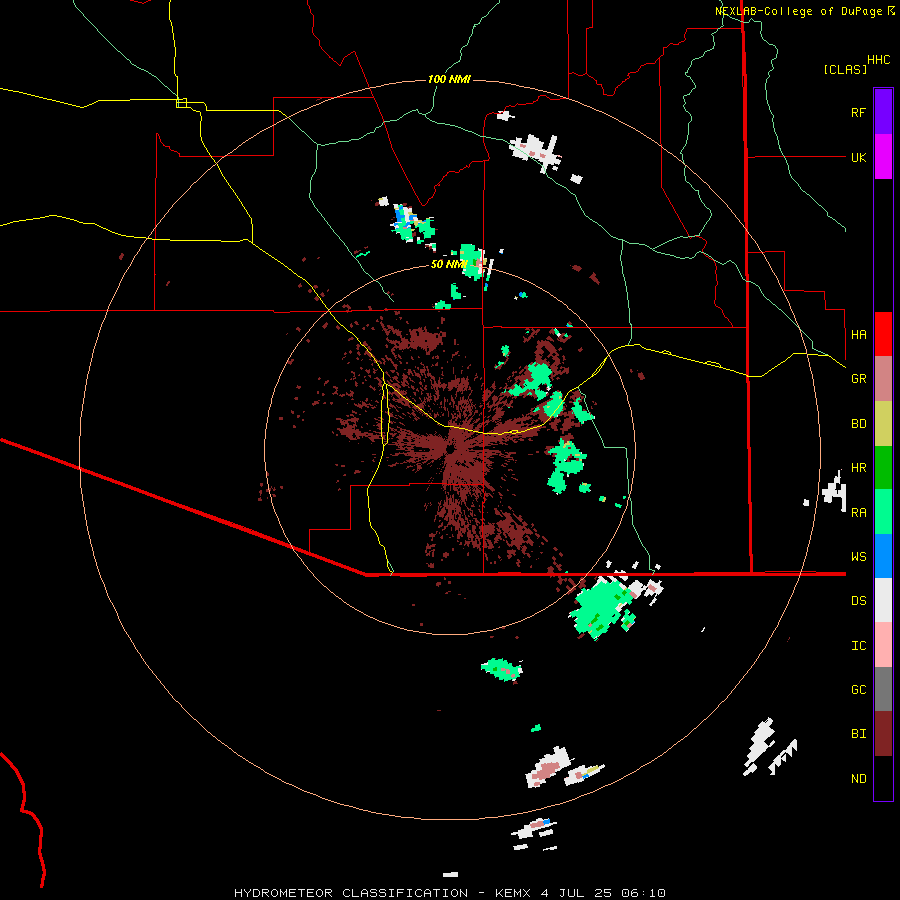Click the RF purple legend swatch
The width and height of the screenshot is (900, 900).
[x=883, y=112]
